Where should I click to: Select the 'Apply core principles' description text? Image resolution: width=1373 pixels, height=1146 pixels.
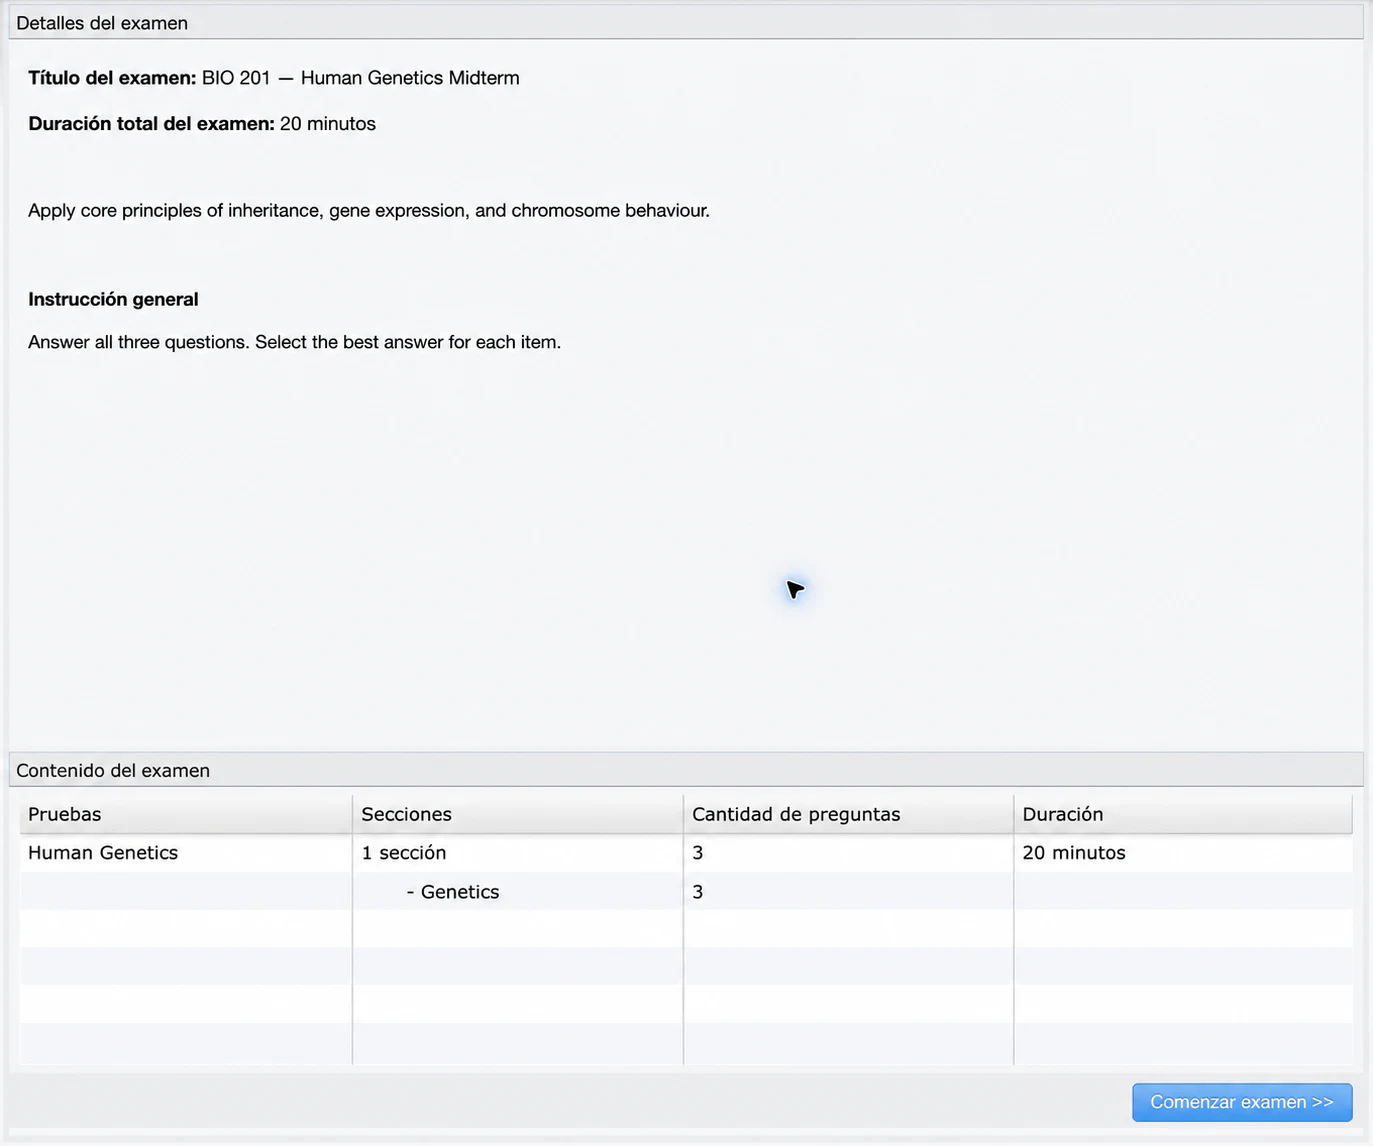tap(369, 210)
